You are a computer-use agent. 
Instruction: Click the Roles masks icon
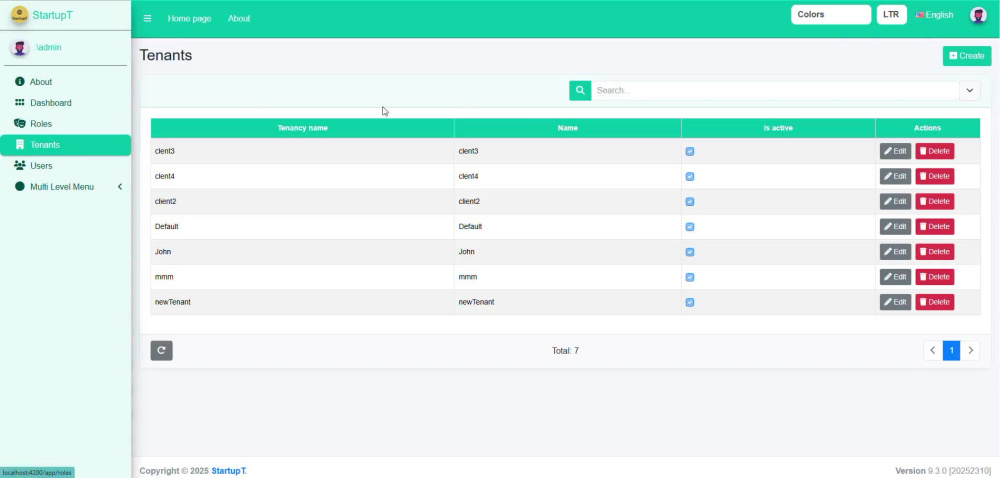pyautogui.click(x=20, y=124)
